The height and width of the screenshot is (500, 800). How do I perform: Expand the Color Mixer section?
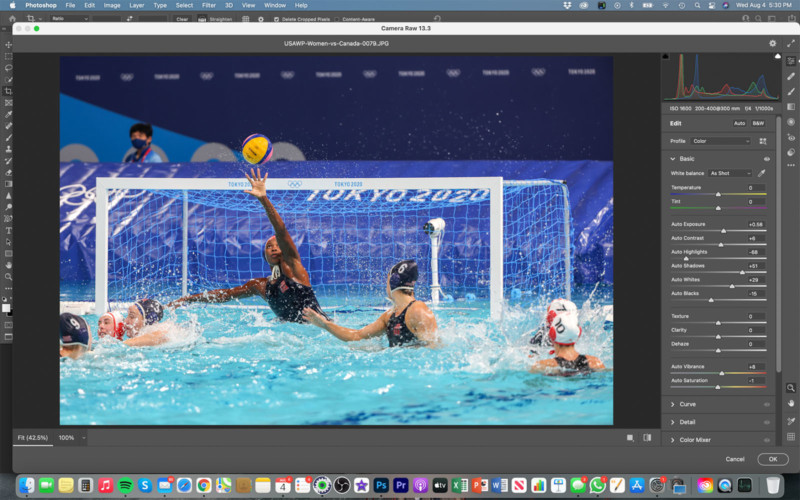coord(672,440)
